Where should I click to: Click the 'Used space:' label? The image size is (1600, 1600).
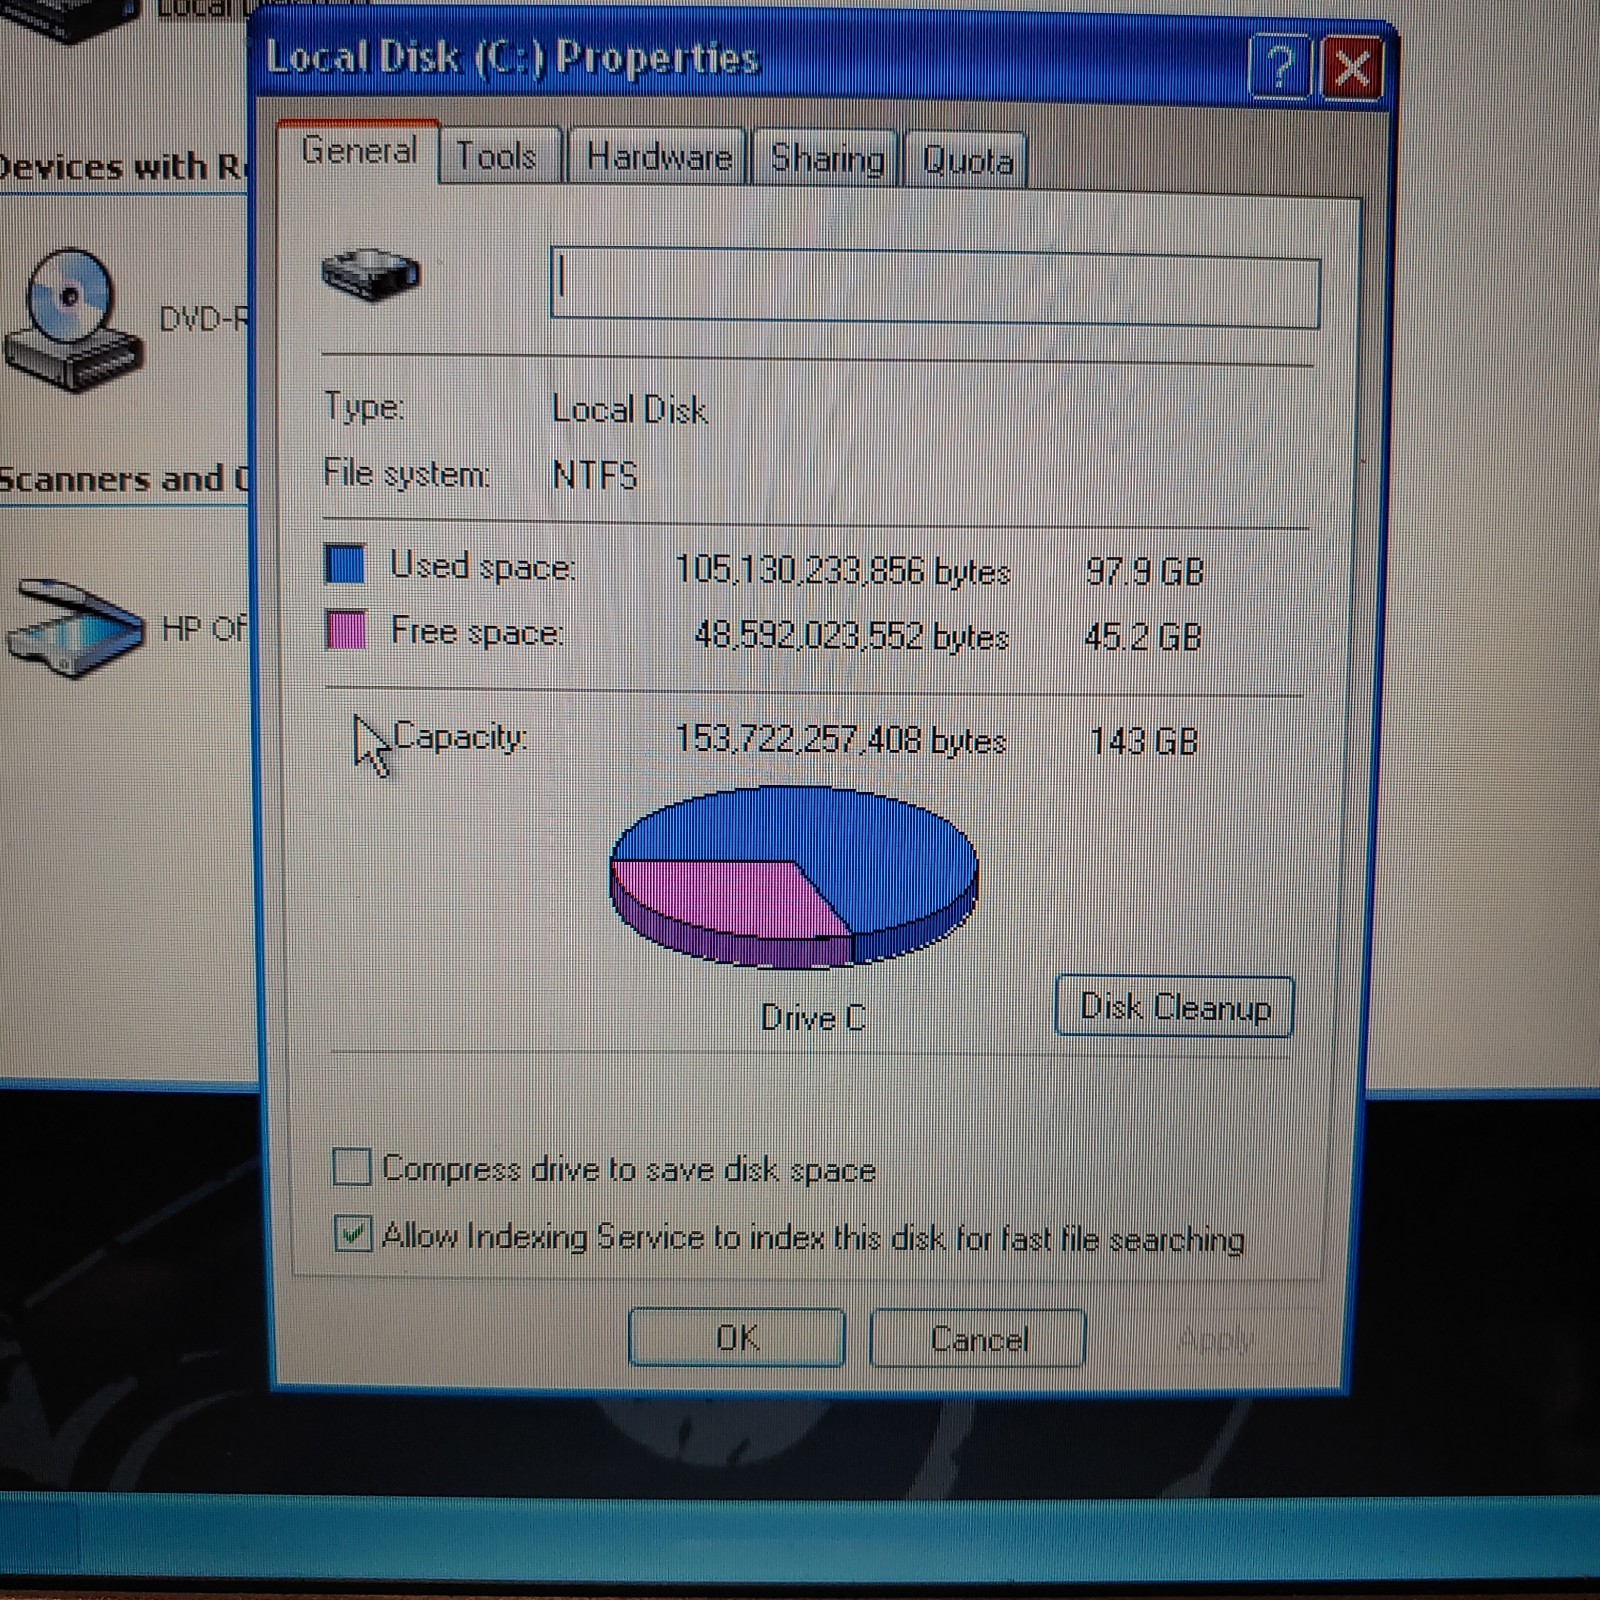[482, 567]
